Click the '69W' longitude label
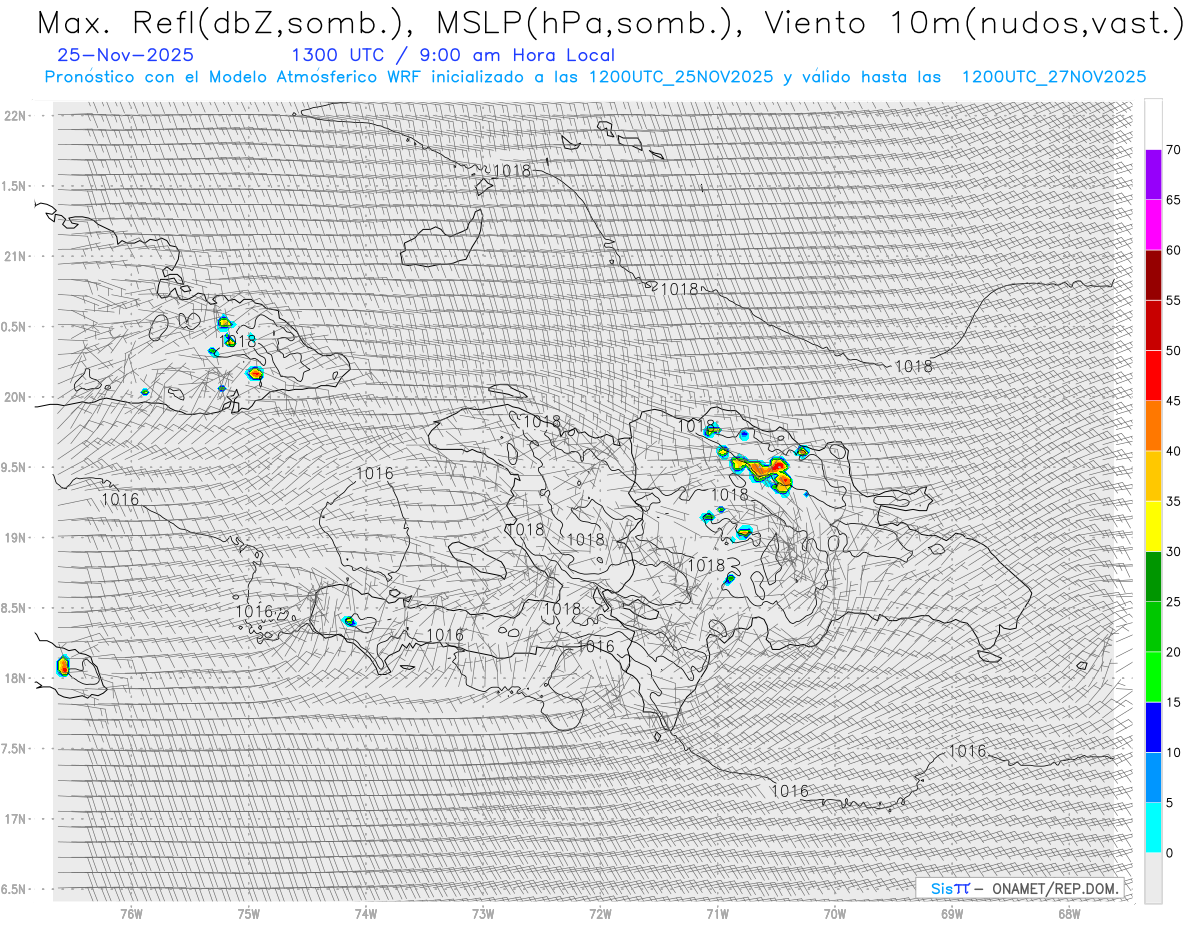Screen dimensions: 1200x927 click(x=952, y=913)
